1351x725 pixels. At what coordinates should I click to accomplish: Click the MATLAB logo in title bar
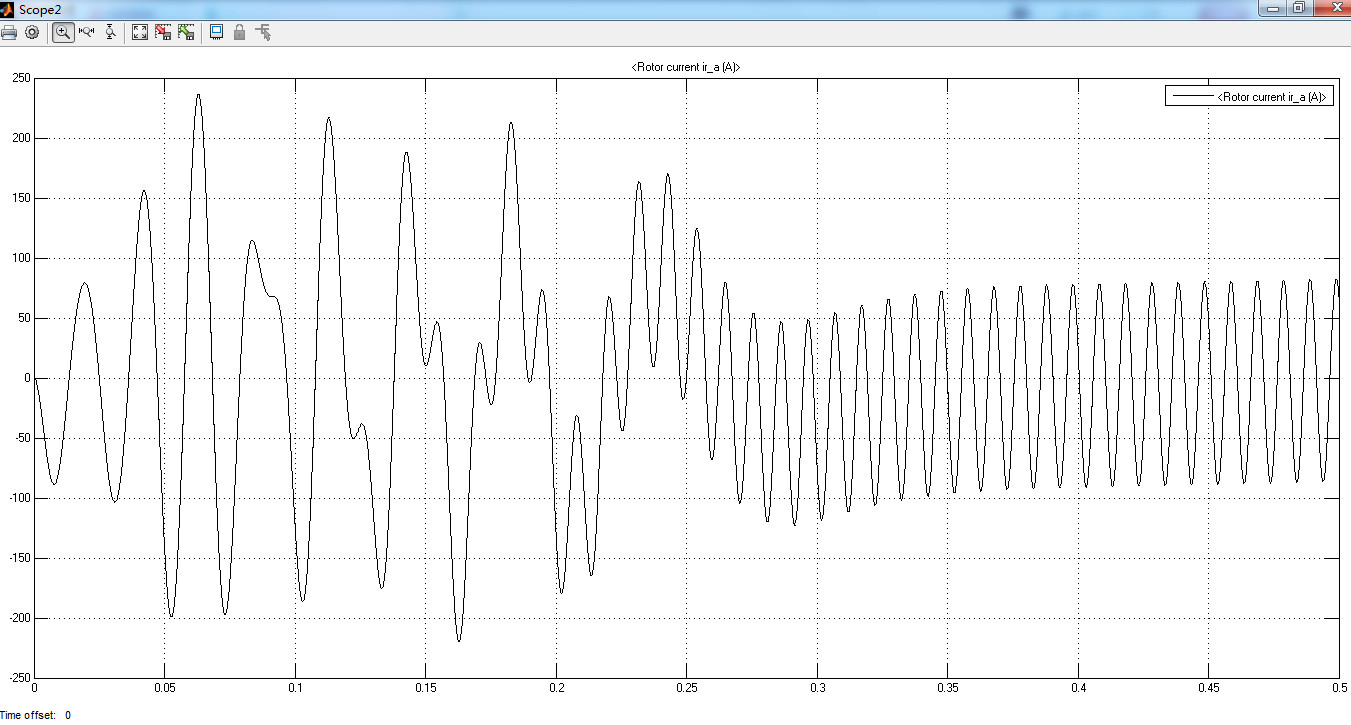[7, 8]
